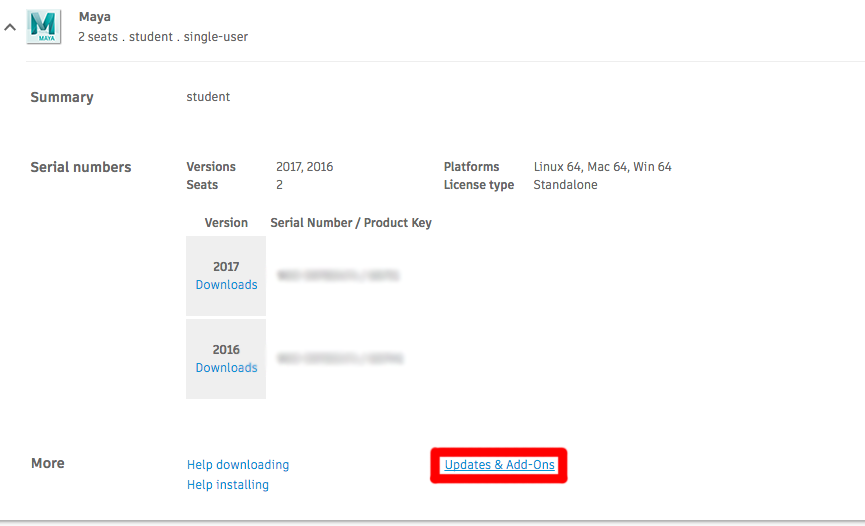Click the Serial numbers heading
The width and height of the screenshot is (865, 526).
81,167
